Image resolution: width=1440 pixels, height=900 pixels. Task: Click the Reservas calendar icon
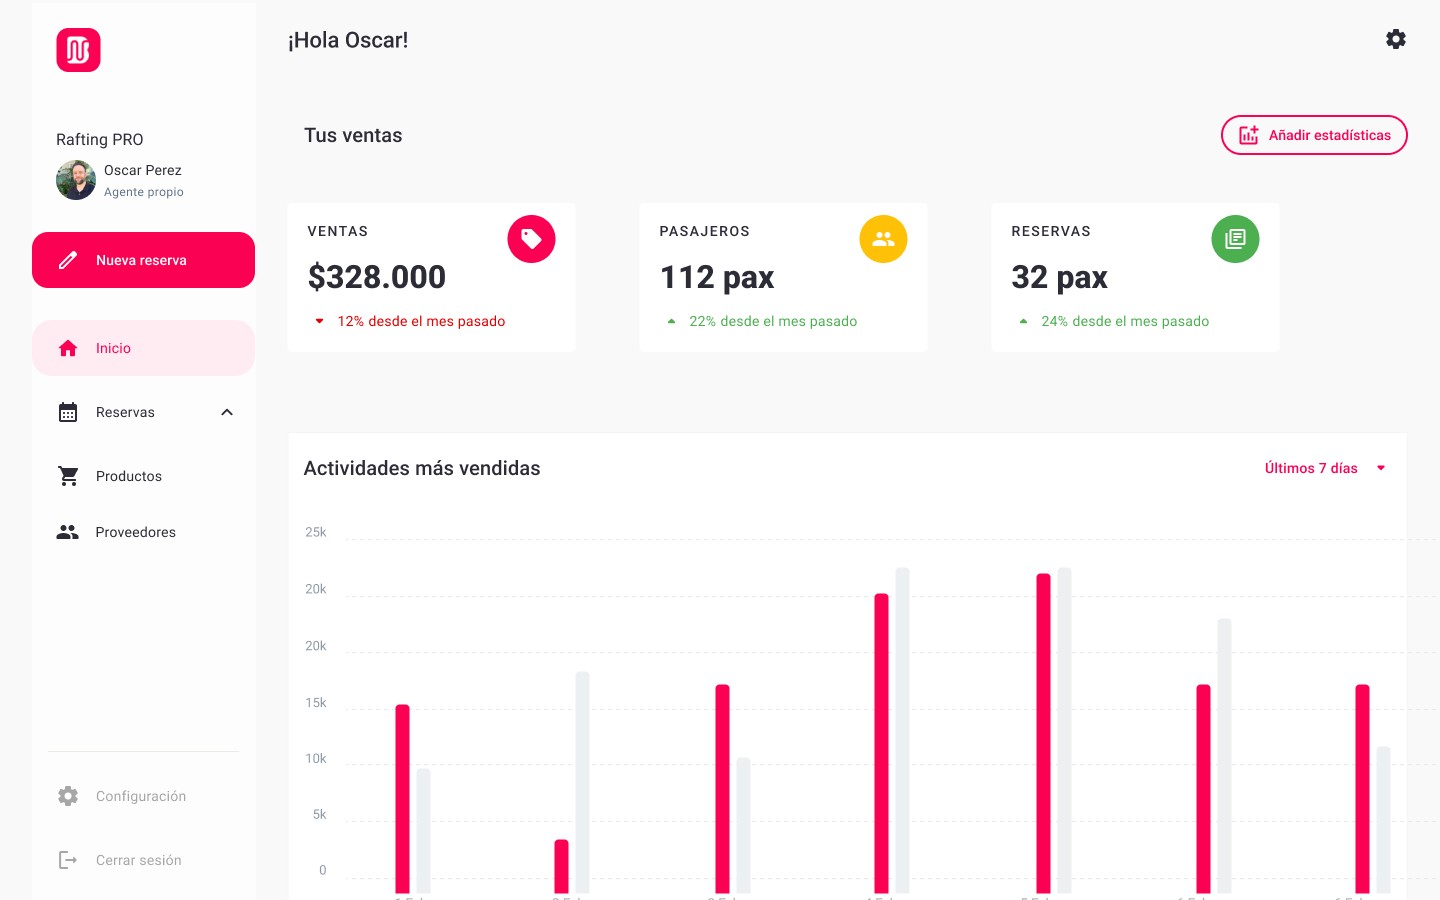(x=68, y=412)
